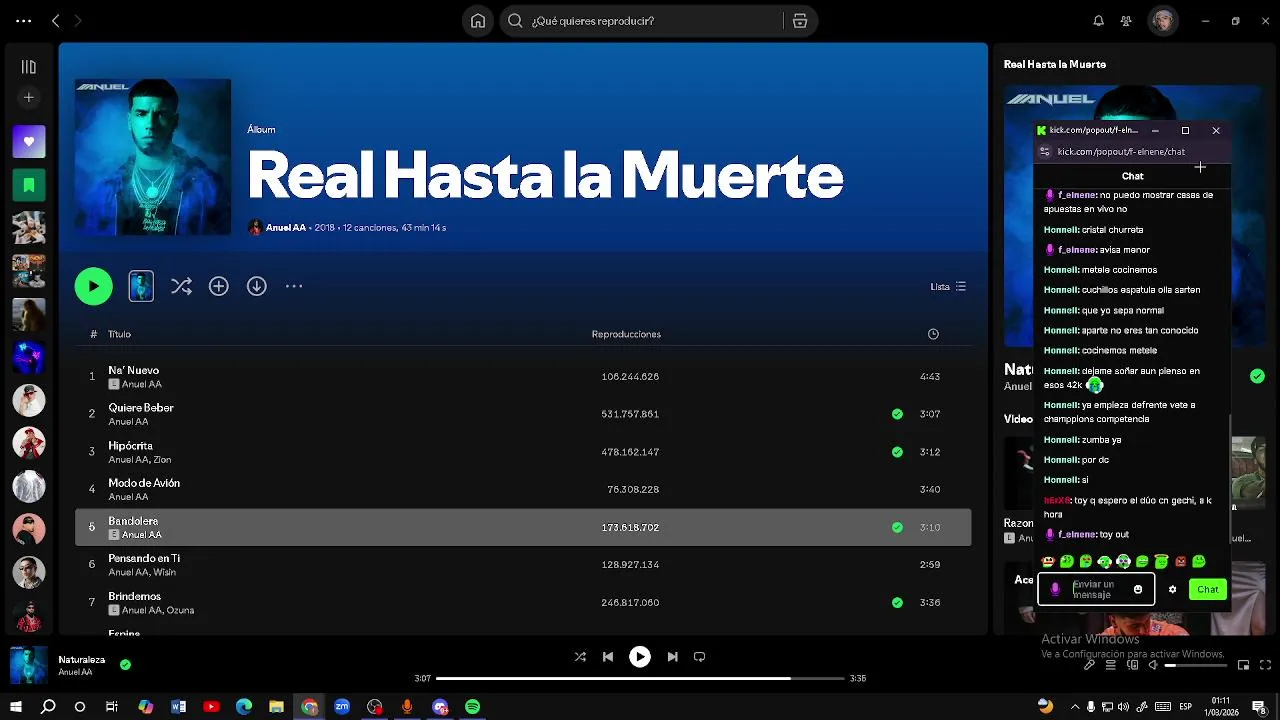Go to Spotify Home icon
The width and height of the screenshot is (1280, 720).
[x=478, y=21]
